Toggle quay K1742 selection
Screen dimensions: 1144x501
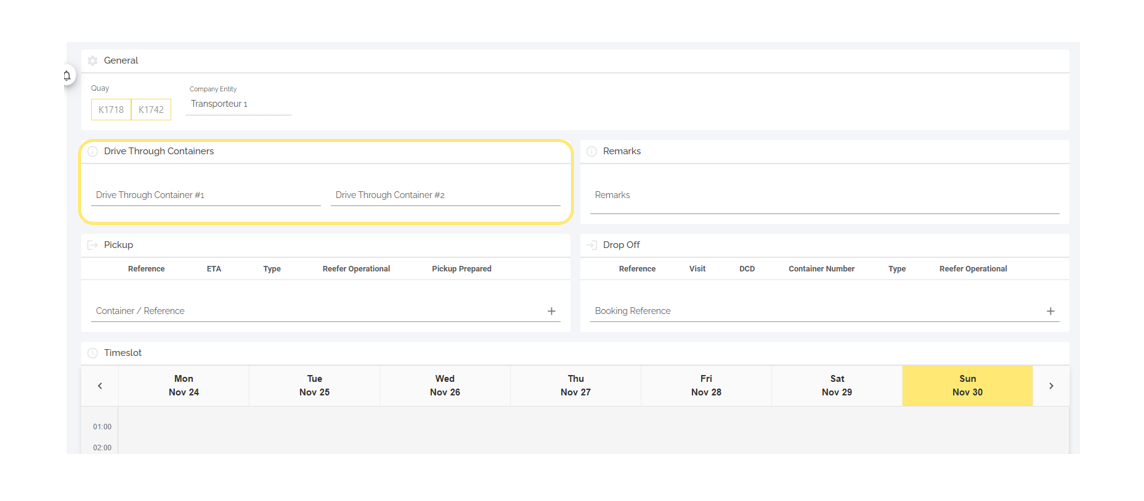(151, 110)
